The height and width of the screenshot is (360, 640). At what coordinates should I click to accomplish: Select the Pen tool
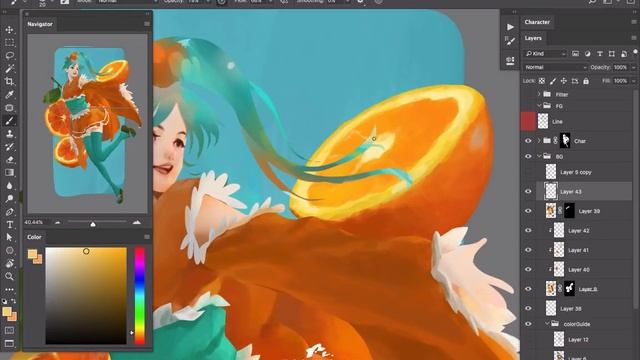point(9,212)
